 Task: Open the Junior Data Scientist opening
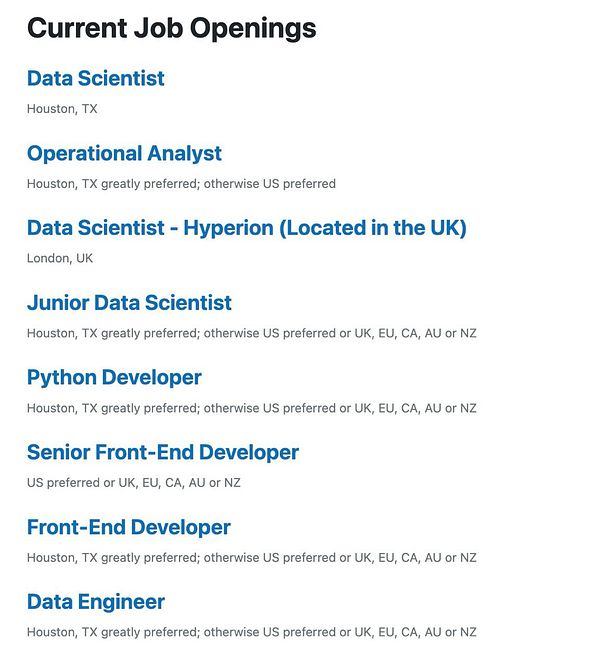click(x=129, y=303)
